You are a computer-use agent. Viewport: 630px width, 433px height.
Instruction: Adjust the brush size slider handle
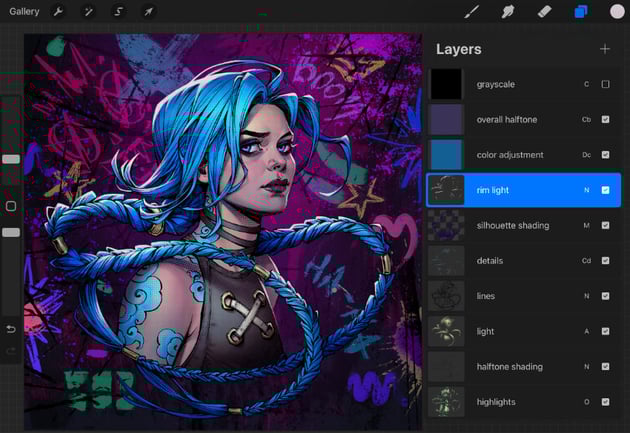(x=11, y=159)
